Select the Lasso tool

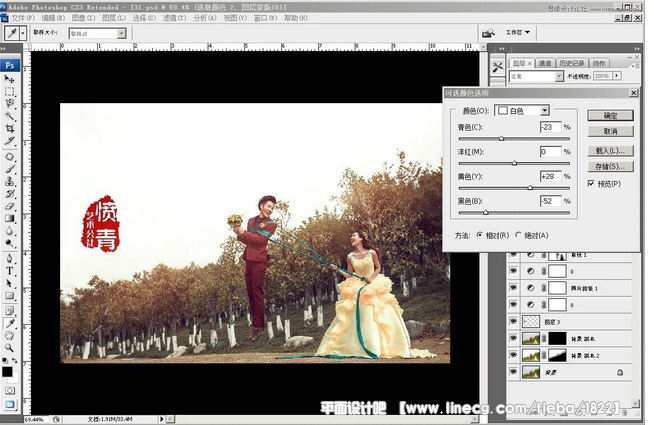coord(9,103)
